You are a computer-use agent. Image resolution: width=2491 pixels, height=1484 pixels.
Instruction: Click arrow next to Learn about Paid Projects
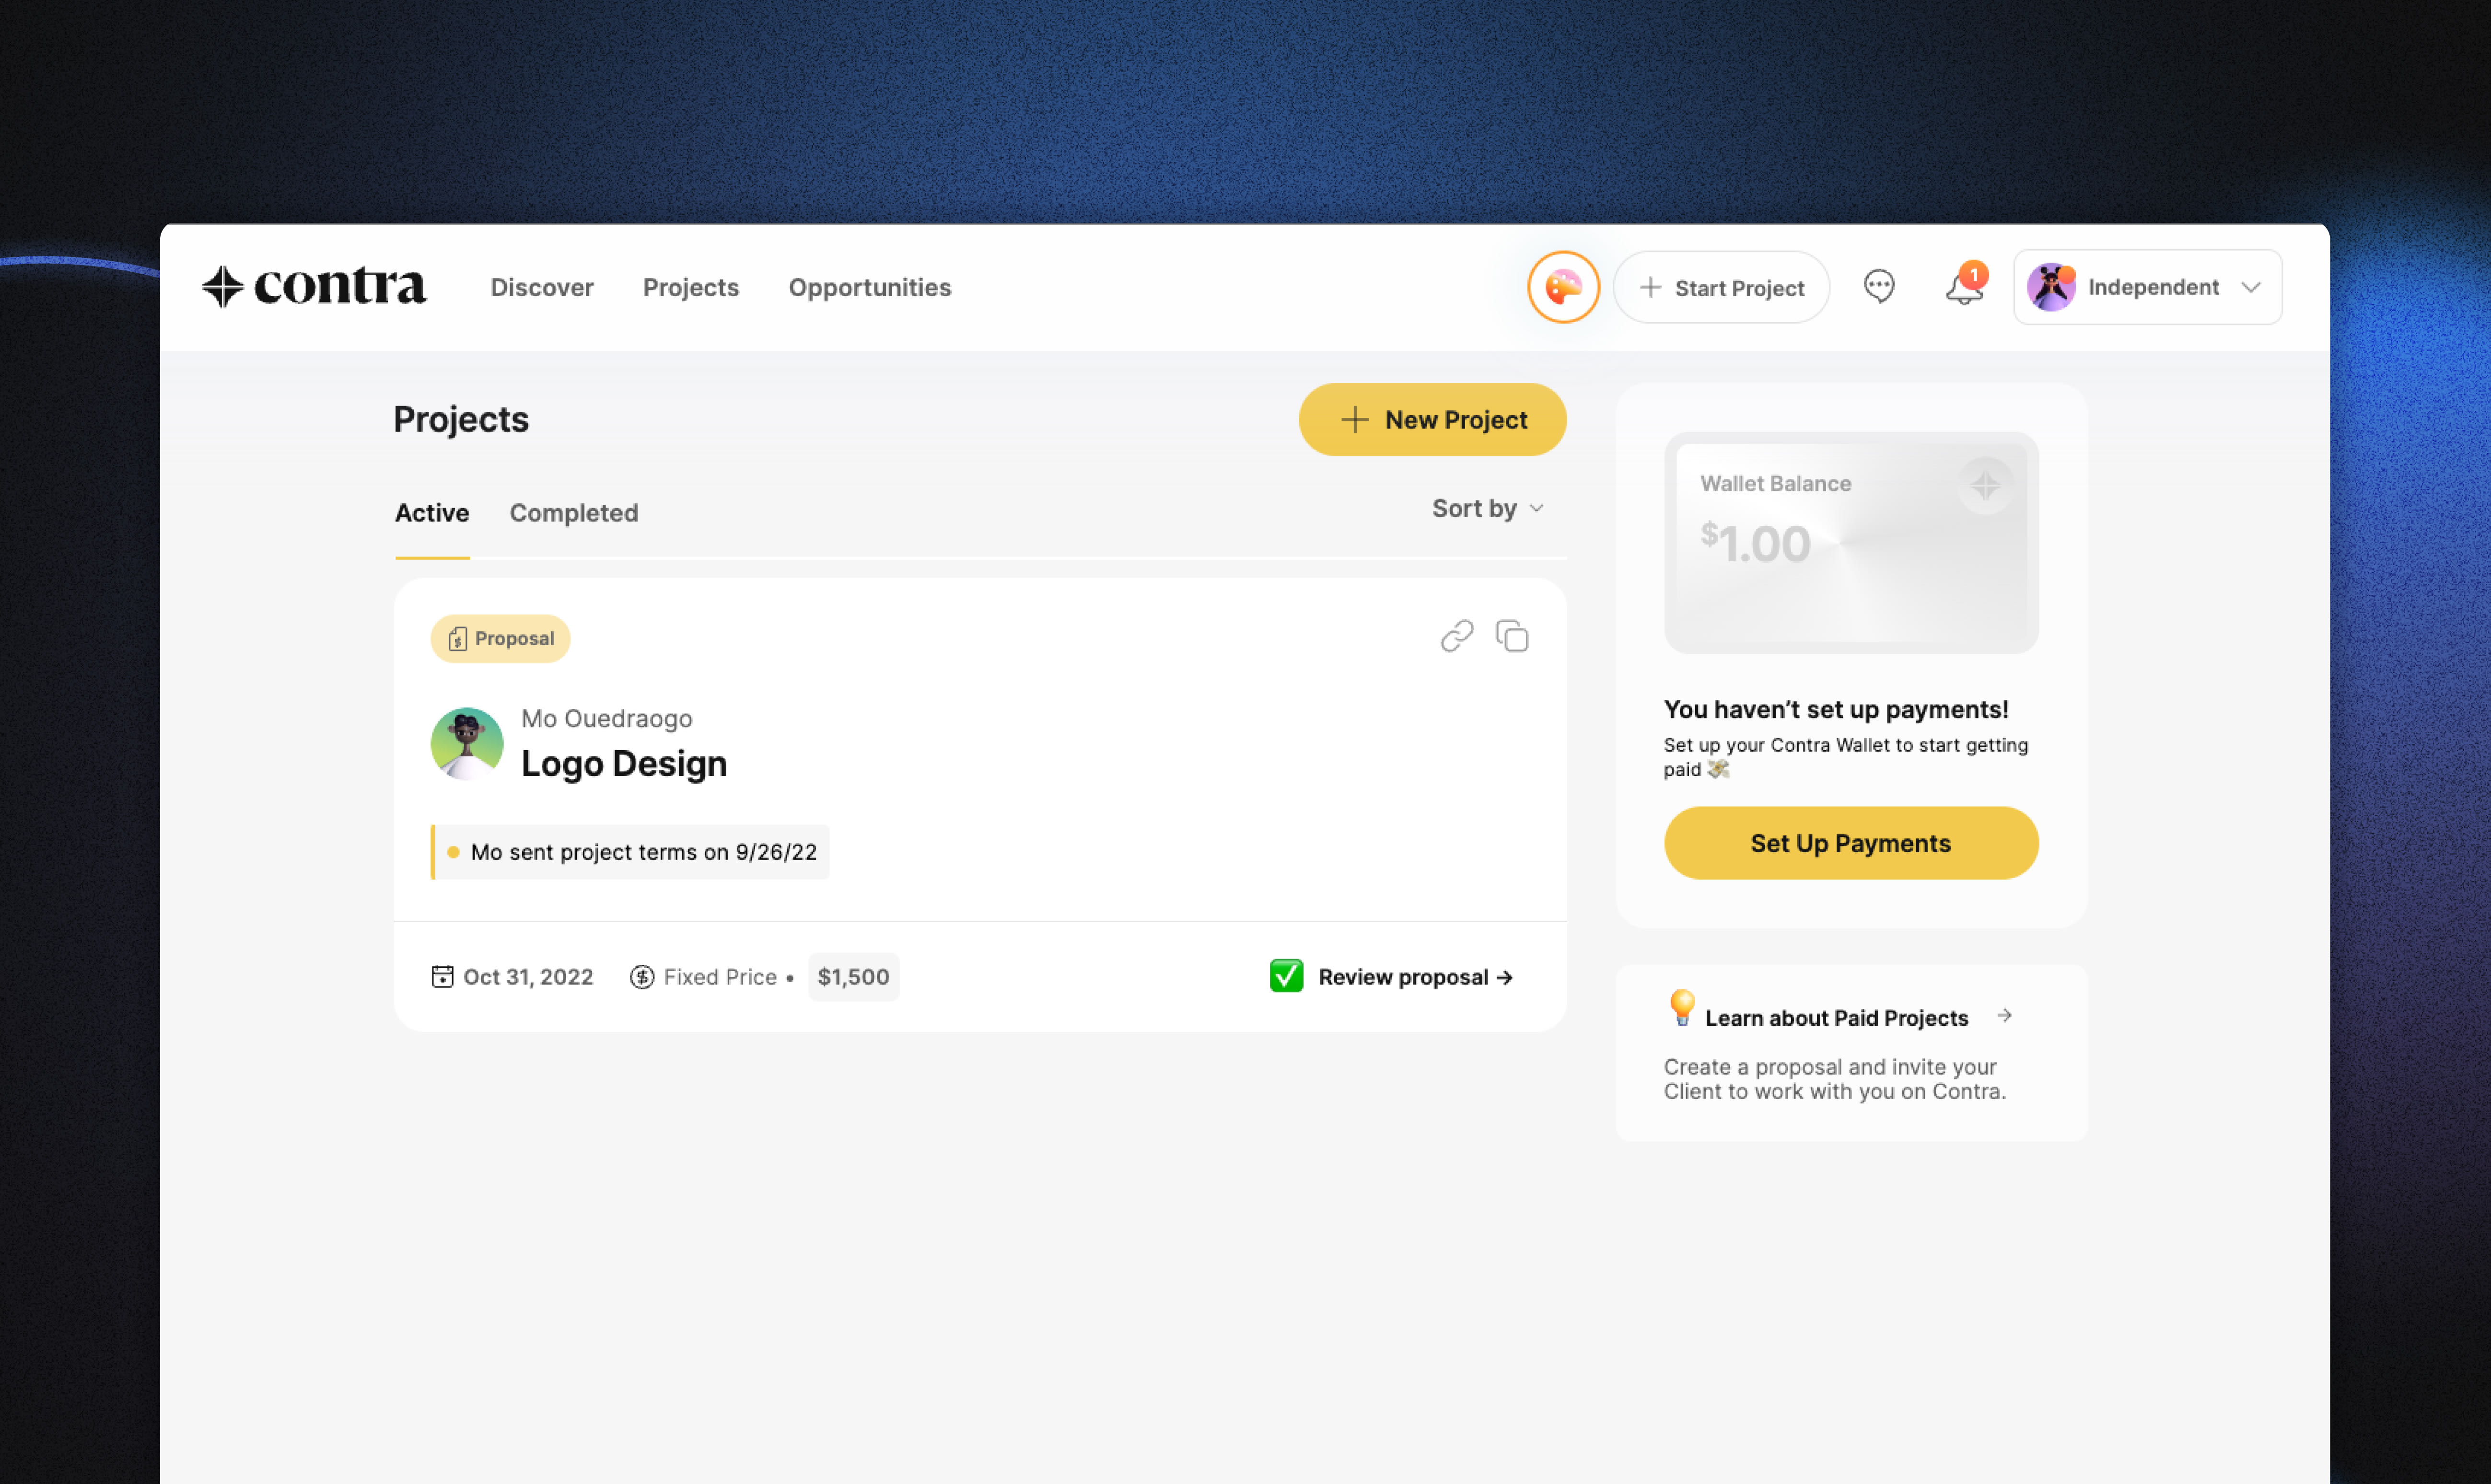click(x=2004, y=1016)
